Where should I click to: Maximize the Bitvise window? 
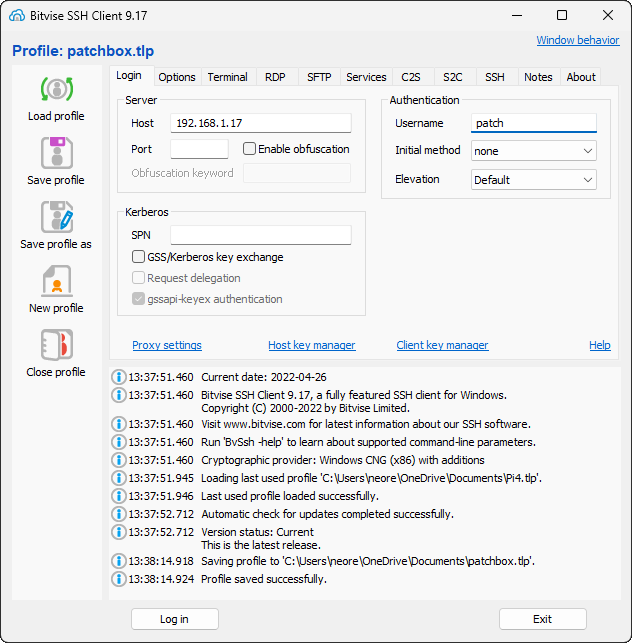[x=562, y=16]
